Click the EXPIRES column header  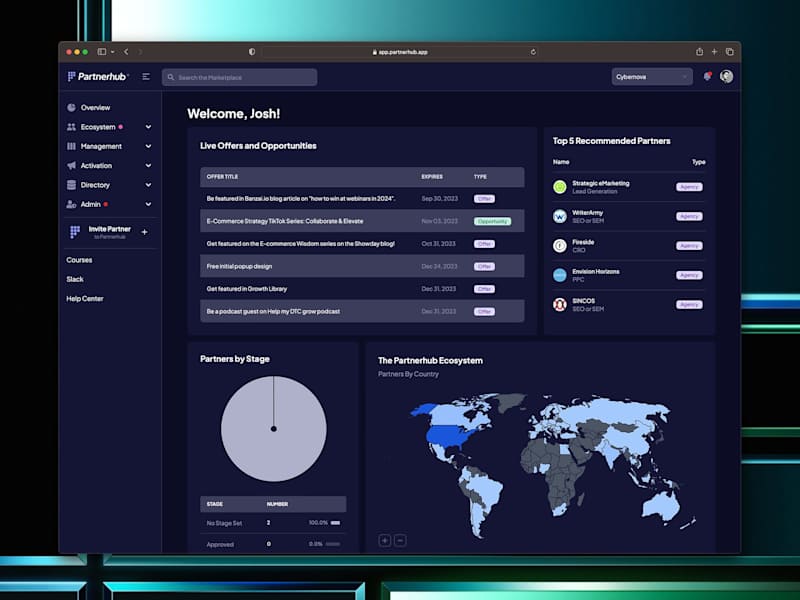coord(432,177)
